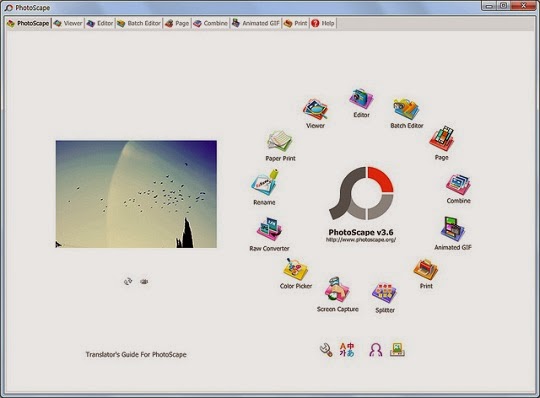
Task: Open settings wrench icon at bottom
Action: point(326,350)
